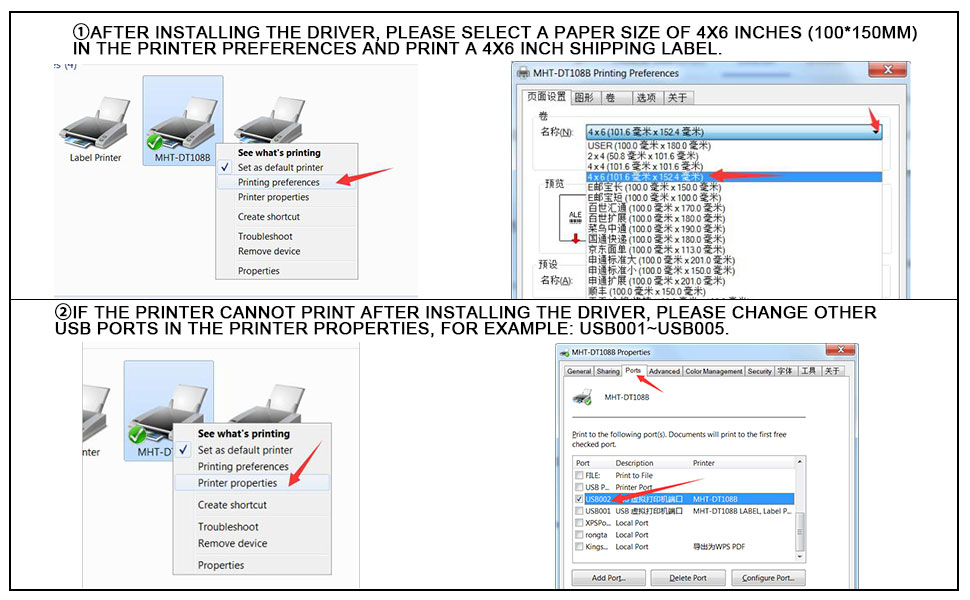Click the MHT-DT108B Properties title bar icon
The width and height of the screenshot is (970, 600).
click(x=566, y=352)
